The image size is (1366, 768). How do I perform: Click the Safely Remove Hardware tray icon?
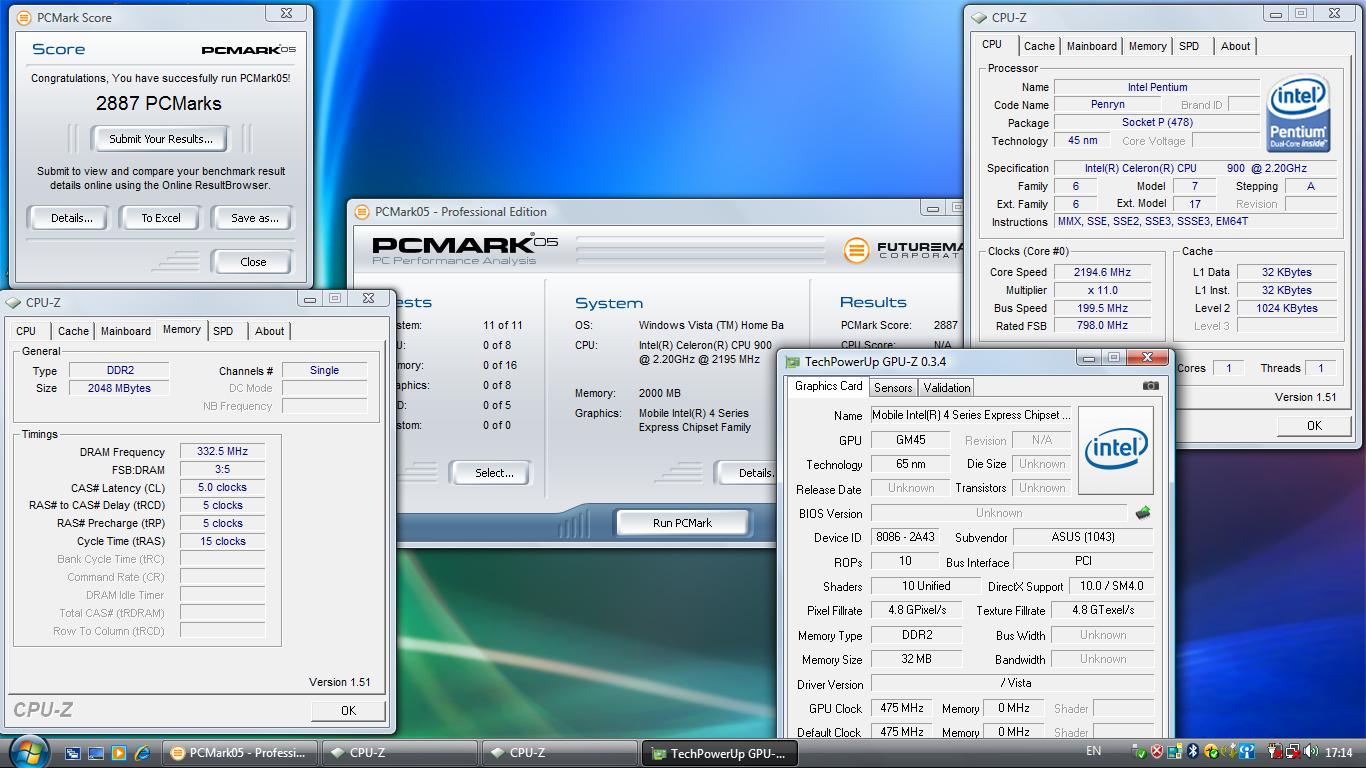[x=1139, y=751]
